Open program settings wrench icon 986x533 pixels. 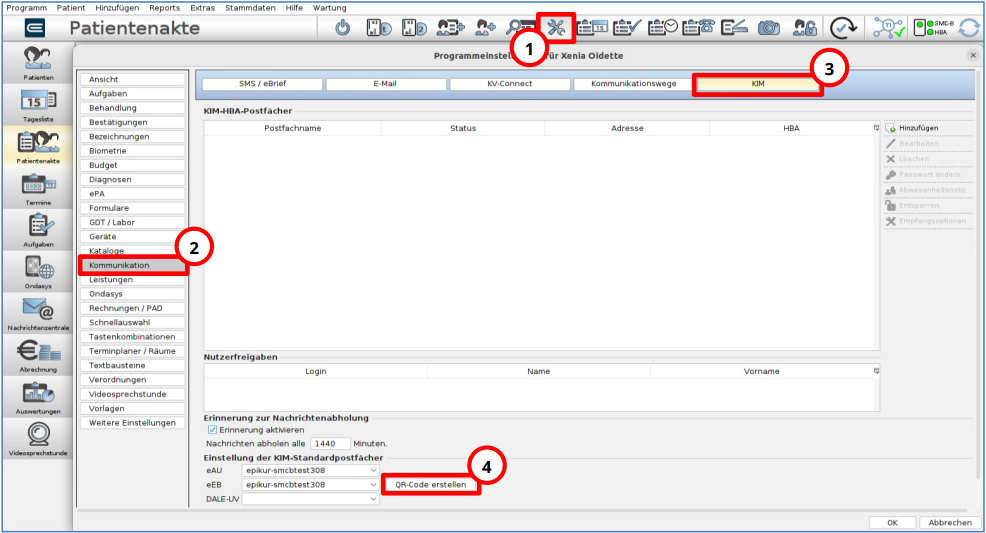556,28
